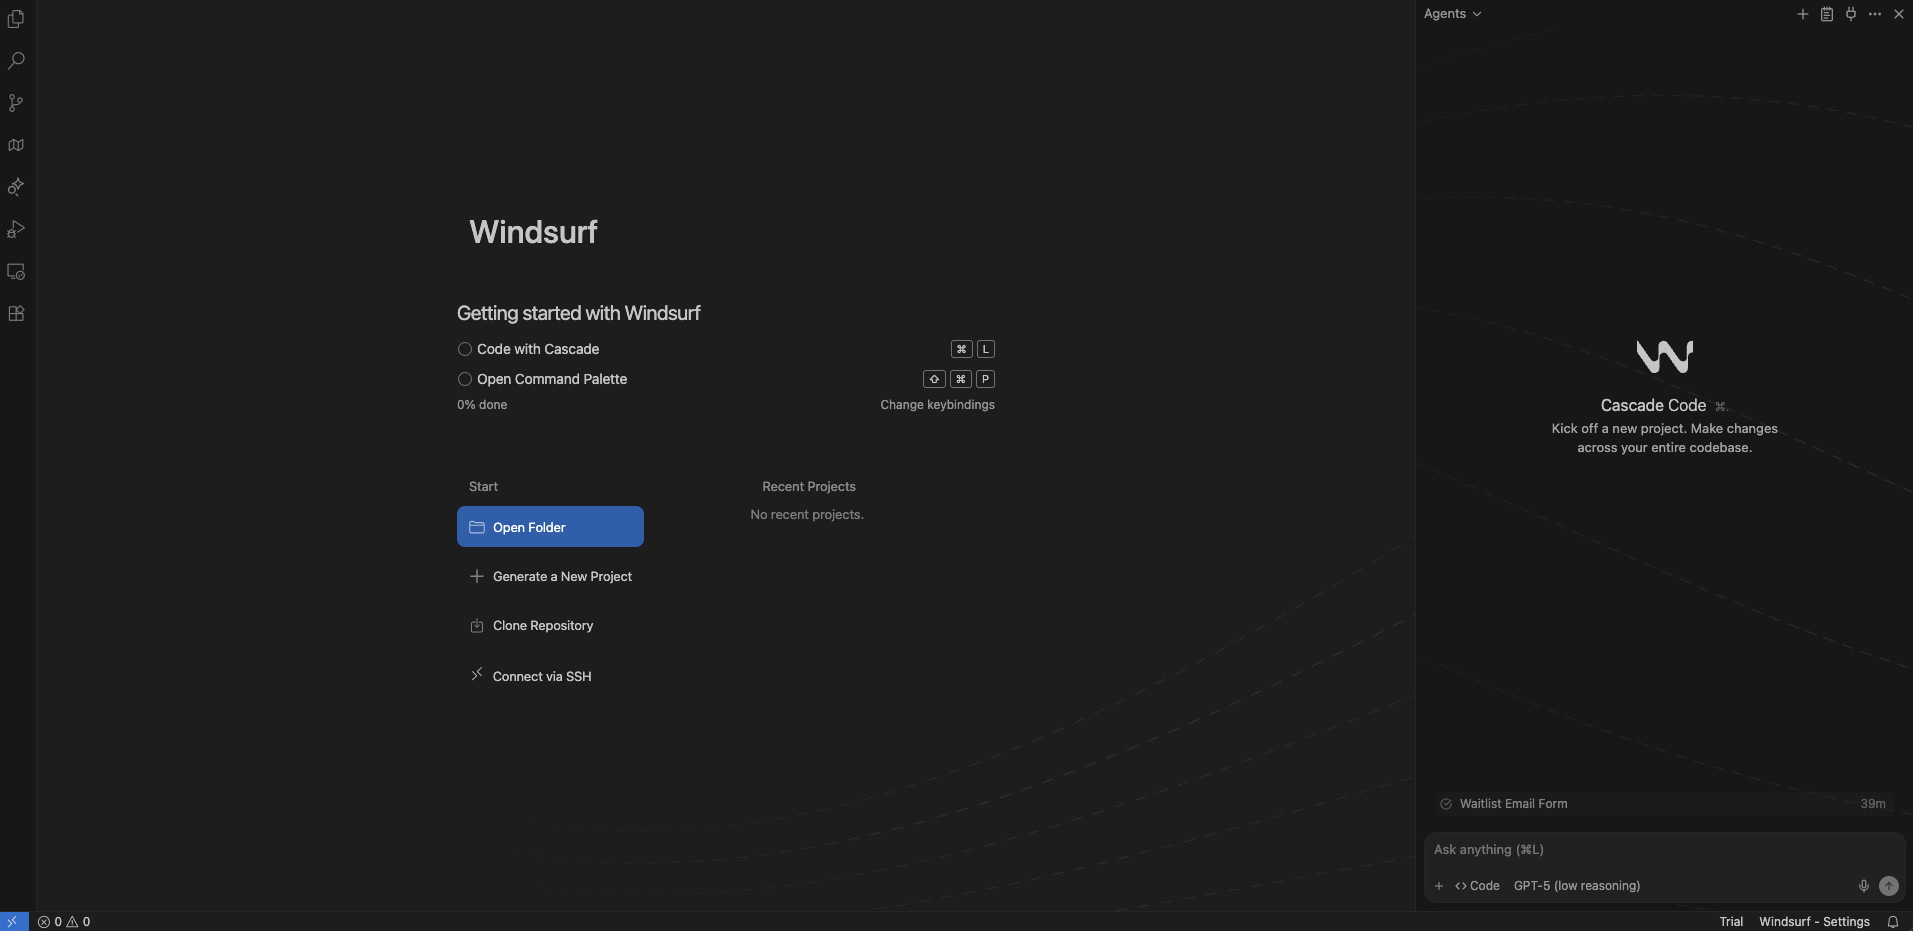Screen dimensions: 1913x931
Task: Open the Run and Debug view
Action: 16,229
